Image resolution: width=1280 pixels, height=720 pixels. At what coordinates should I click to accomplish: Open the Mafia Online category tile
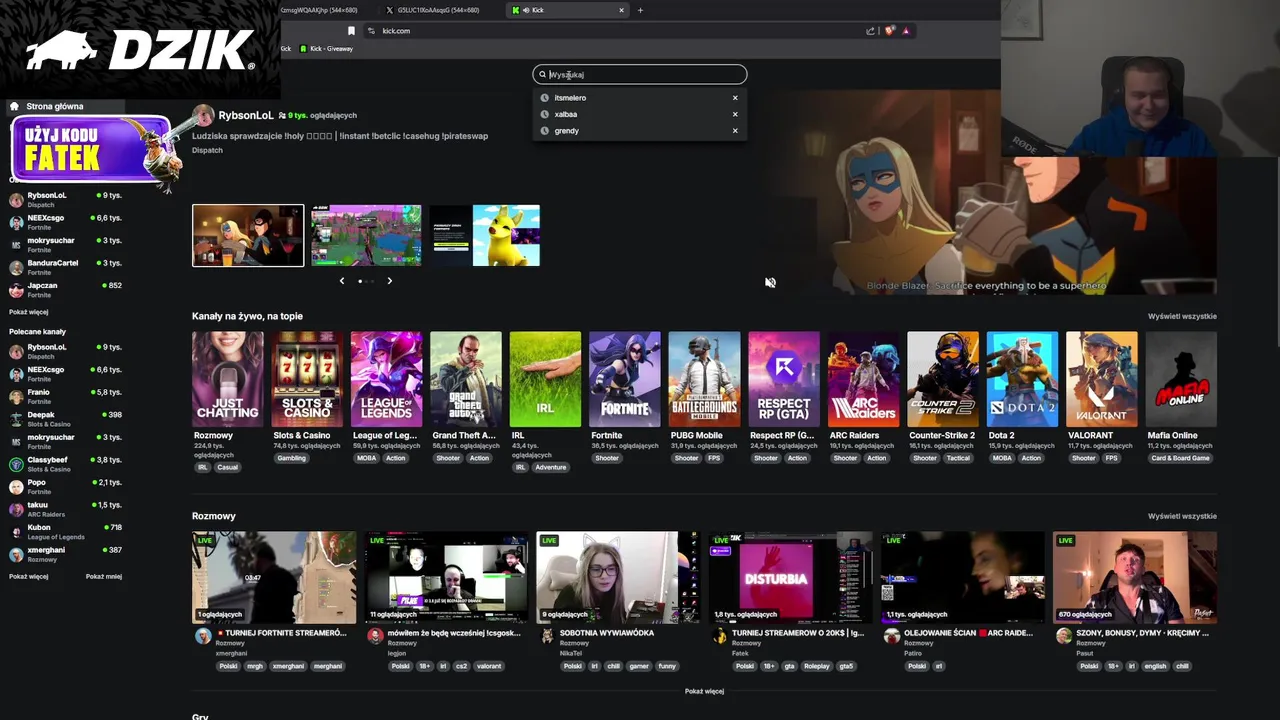click(x=1181, y=380)
